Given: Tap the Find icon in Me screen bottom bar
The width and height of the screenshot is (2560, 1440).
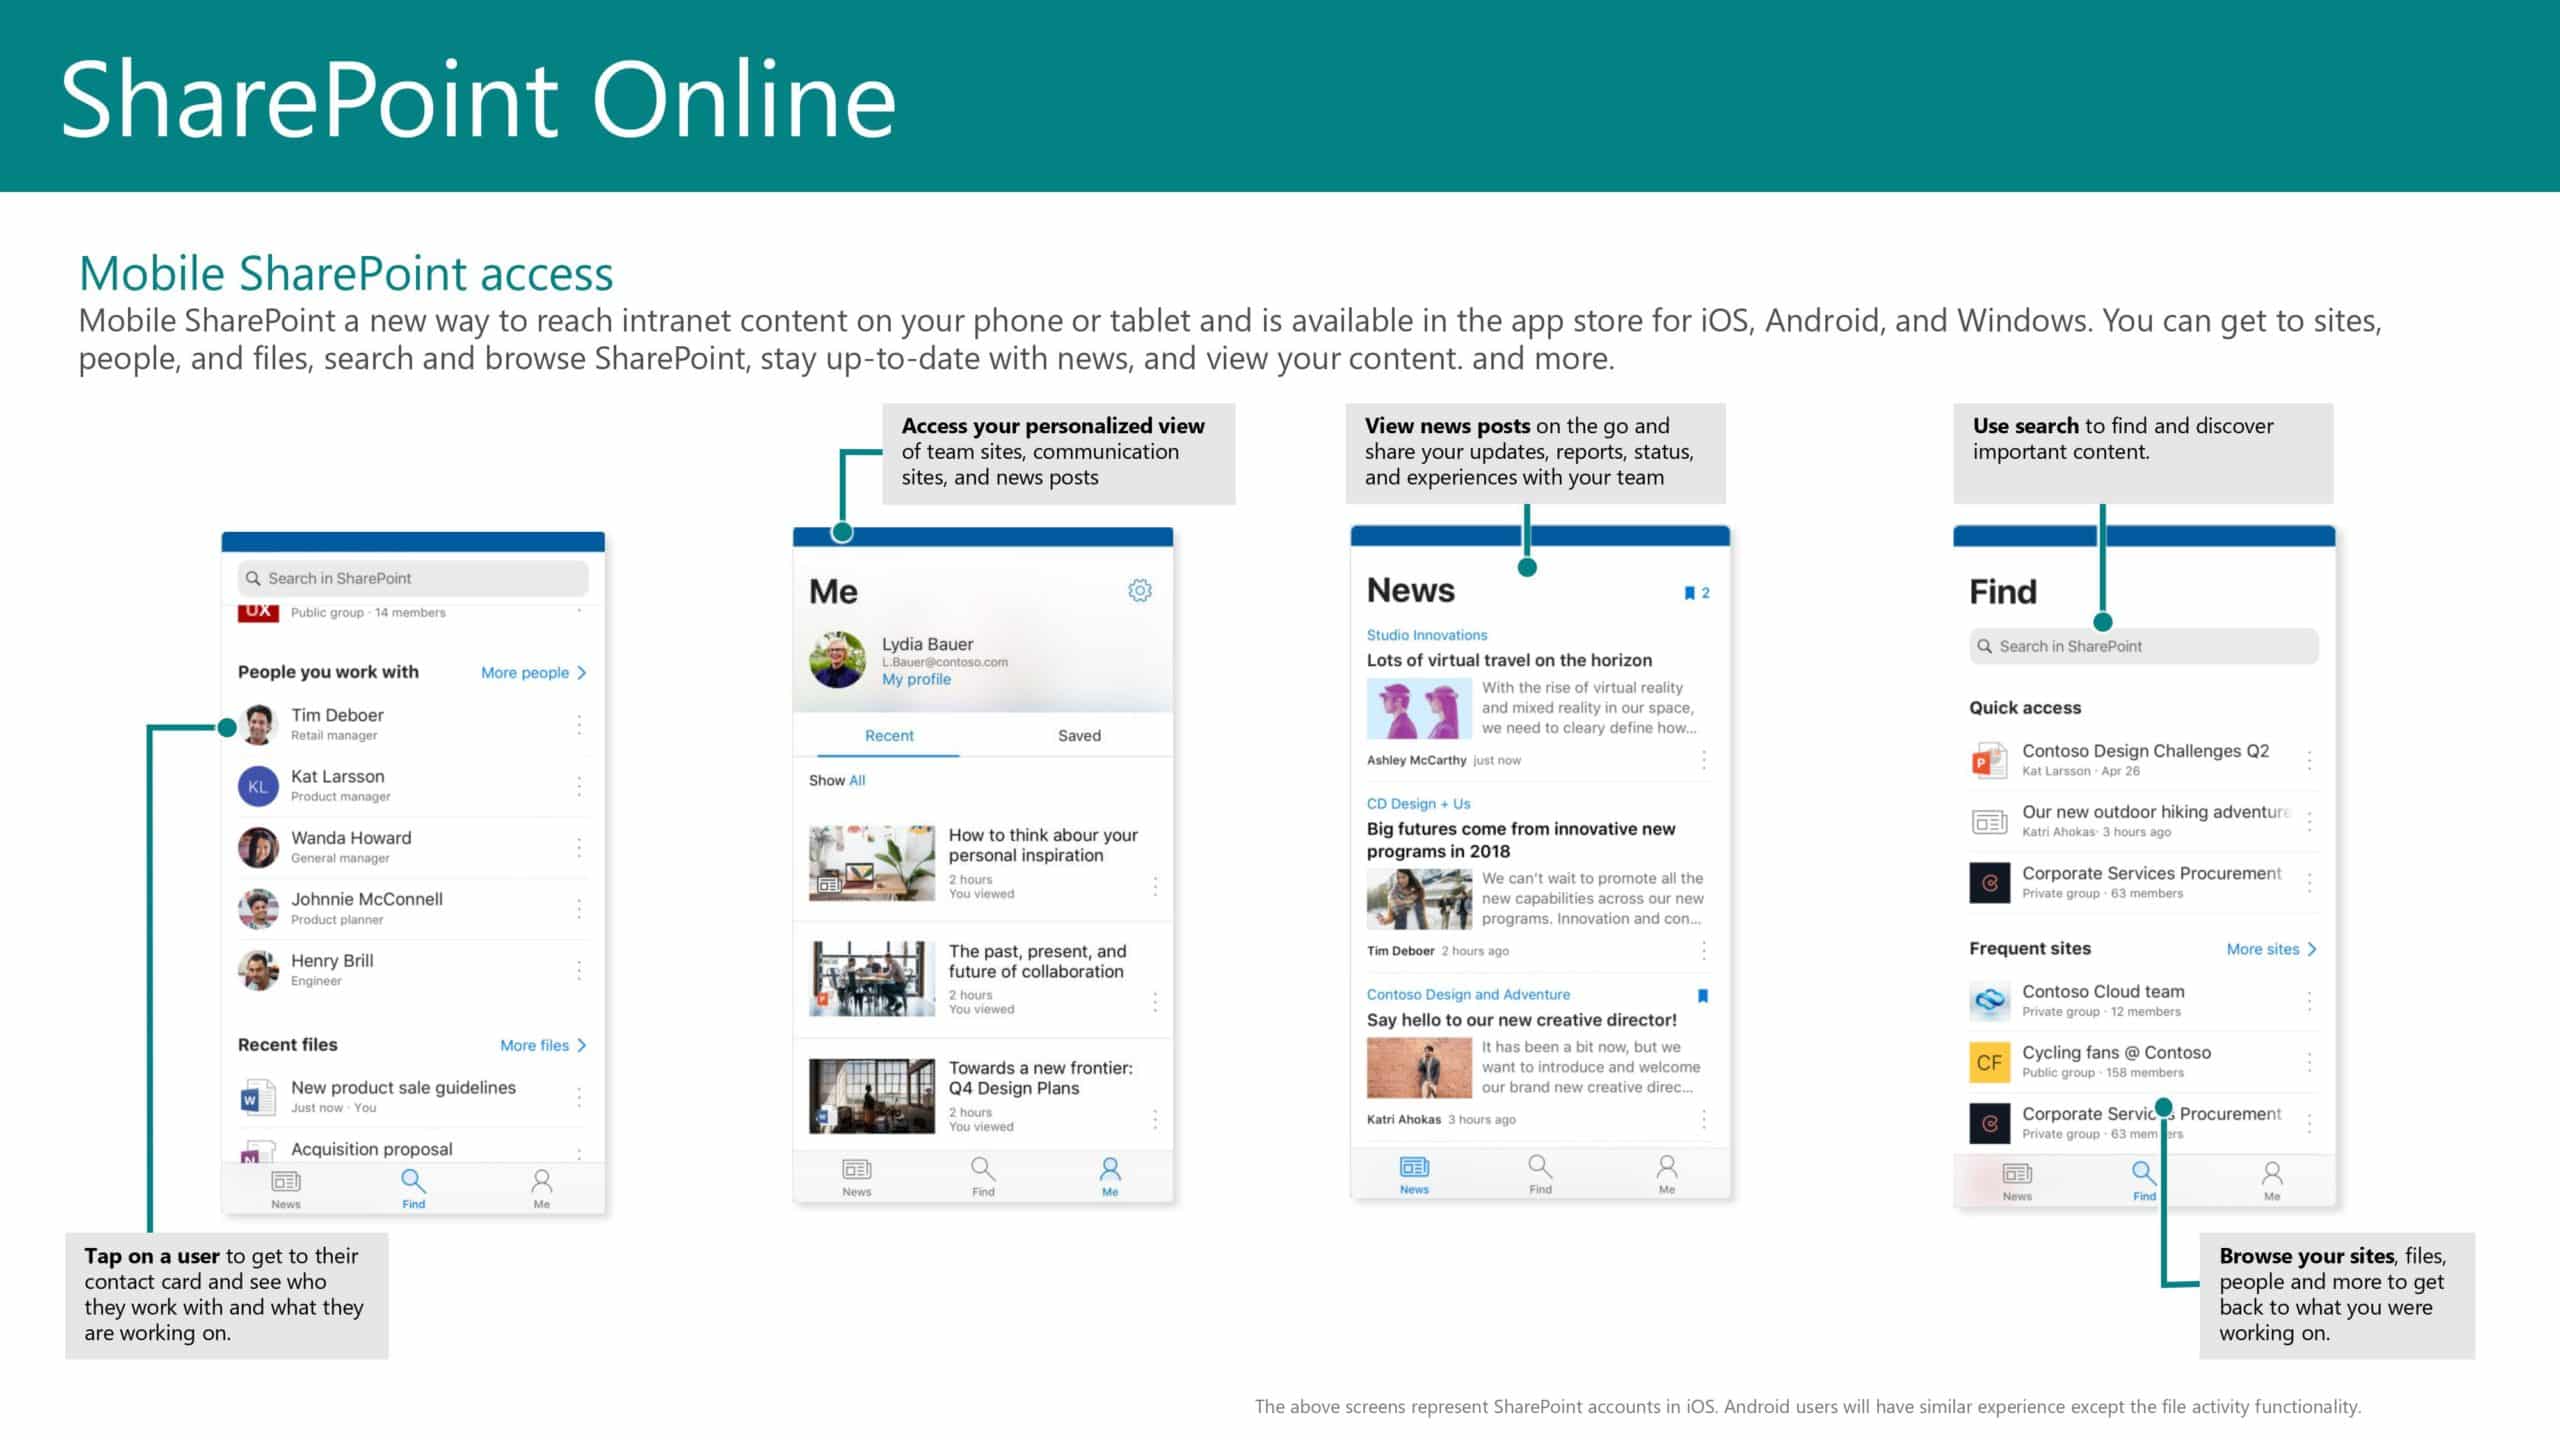Looking at the screenshot, I should pos(983,1176).
